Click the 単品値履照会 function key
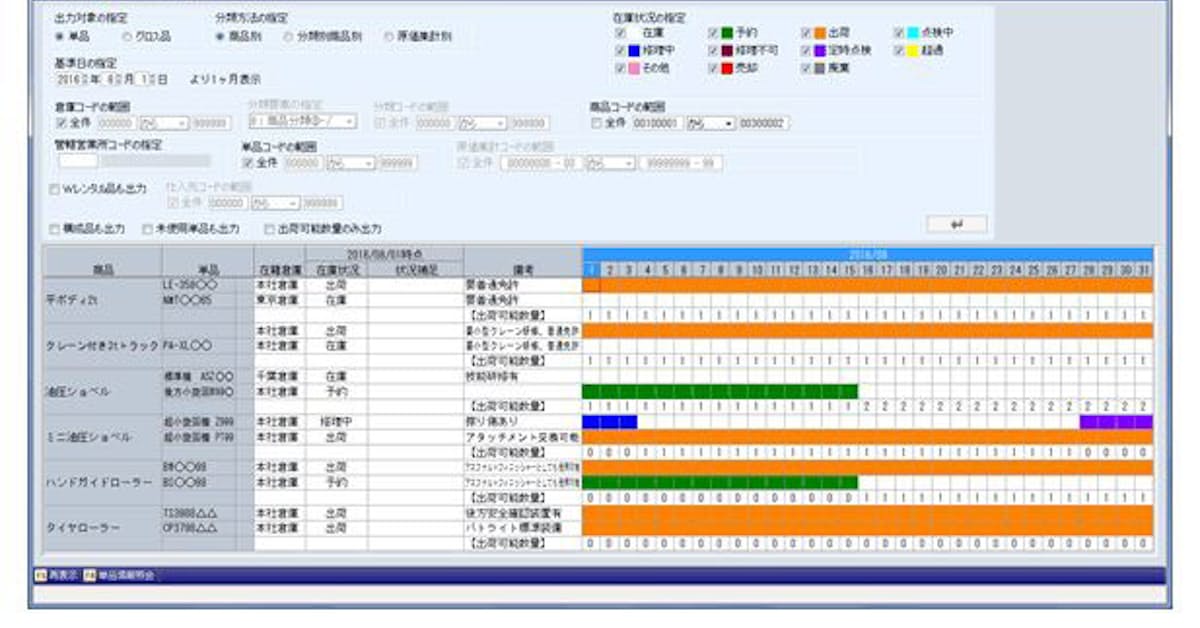The width and height of the screenshot is (1200, 628). pyautogui.click(x=117, y=575)
